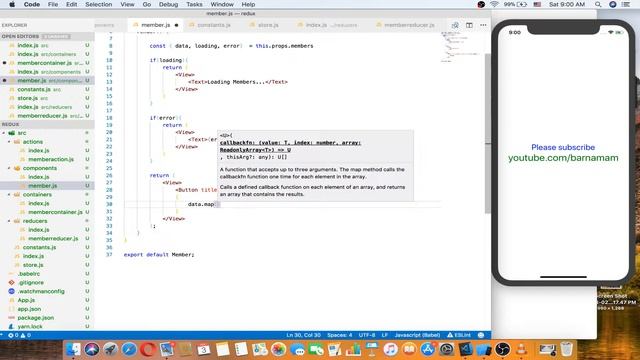Screen dimensions: 640x360
Task: Open Notification Center from the menu bar
Action: tap(626, 4)
